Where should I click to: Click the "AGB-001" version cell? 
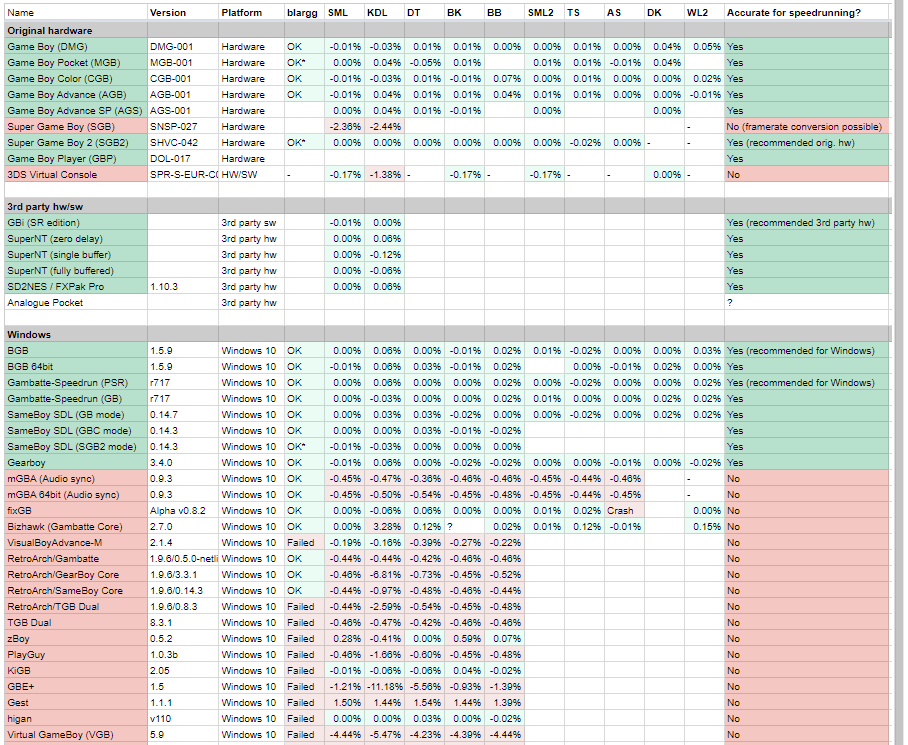coord(182,94)
